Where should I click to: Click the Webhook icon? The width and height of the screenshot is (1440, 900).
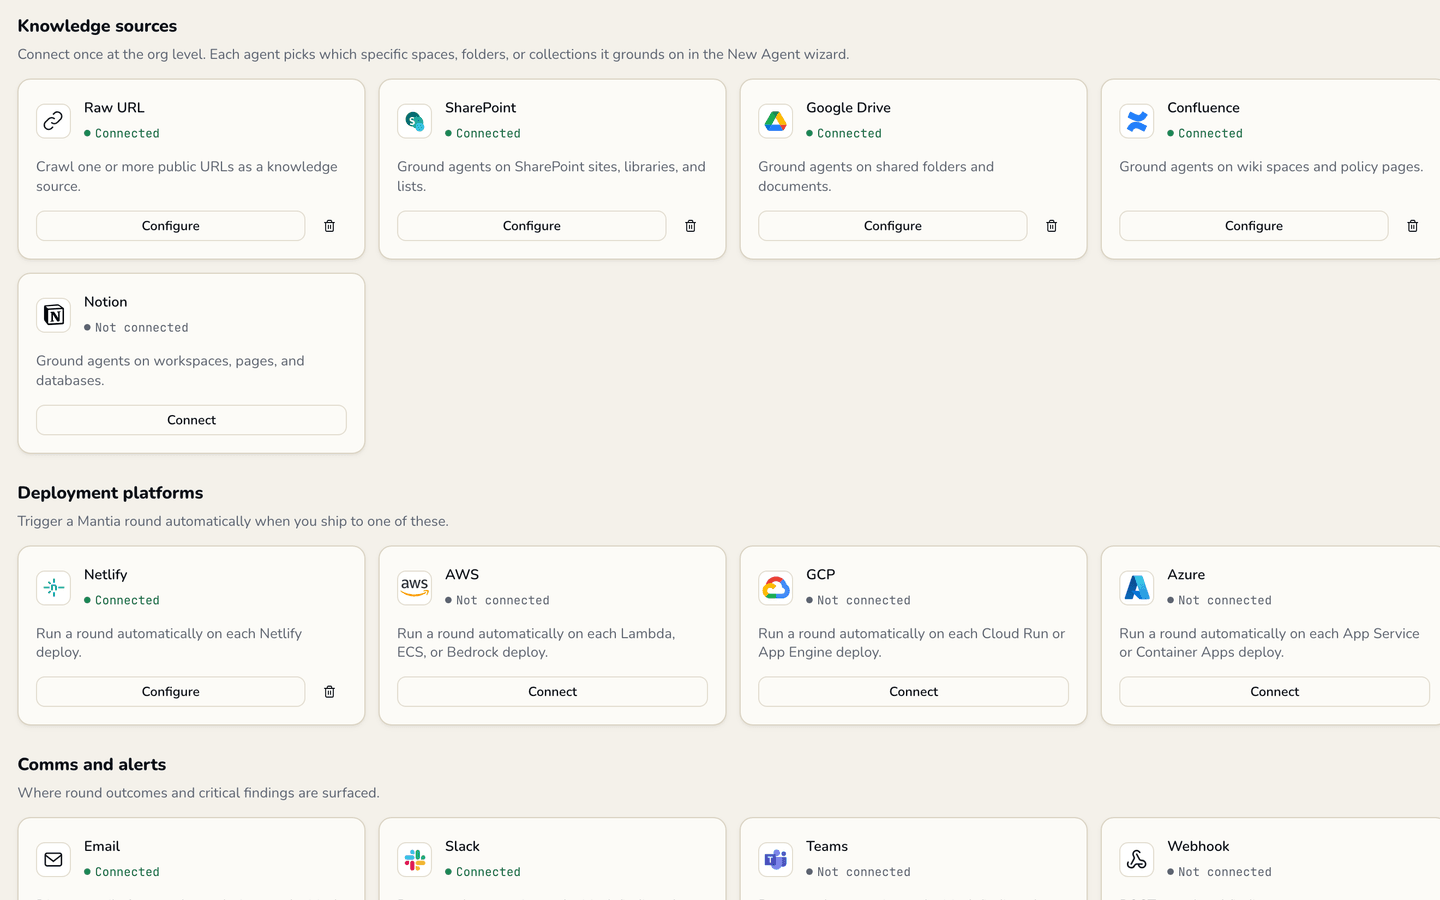click(1136, 859)
